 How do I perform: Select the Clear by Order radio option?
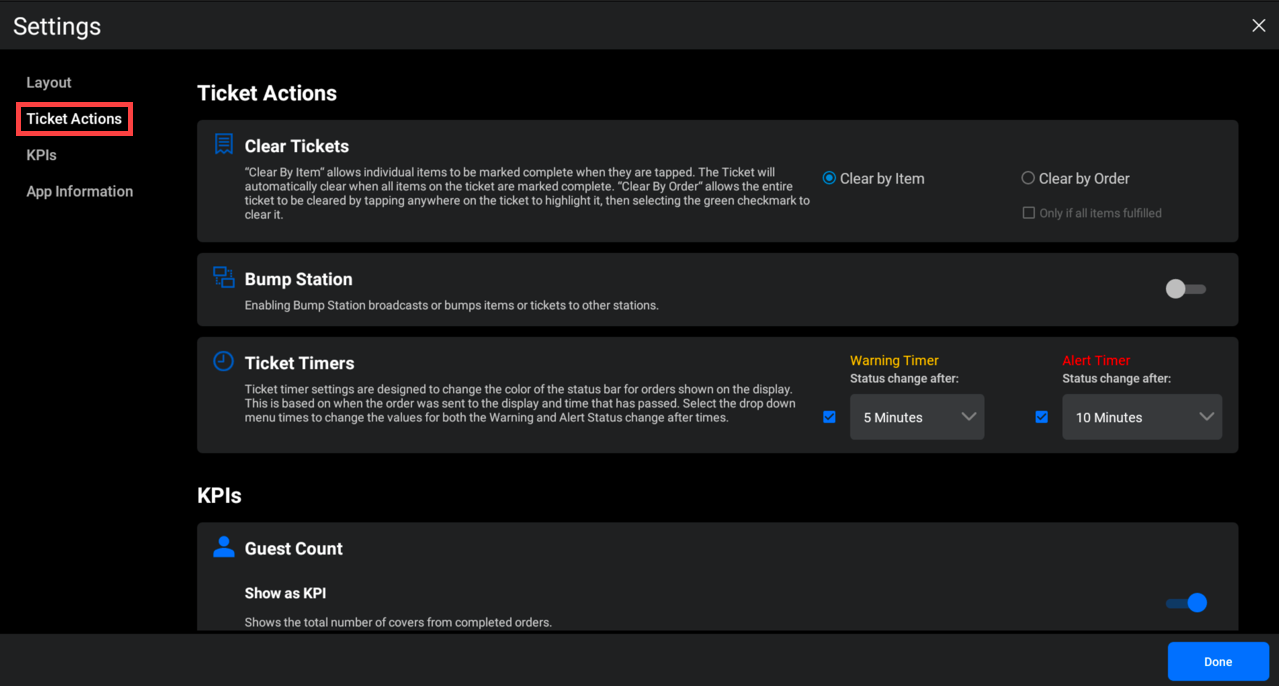point(1028,178)
